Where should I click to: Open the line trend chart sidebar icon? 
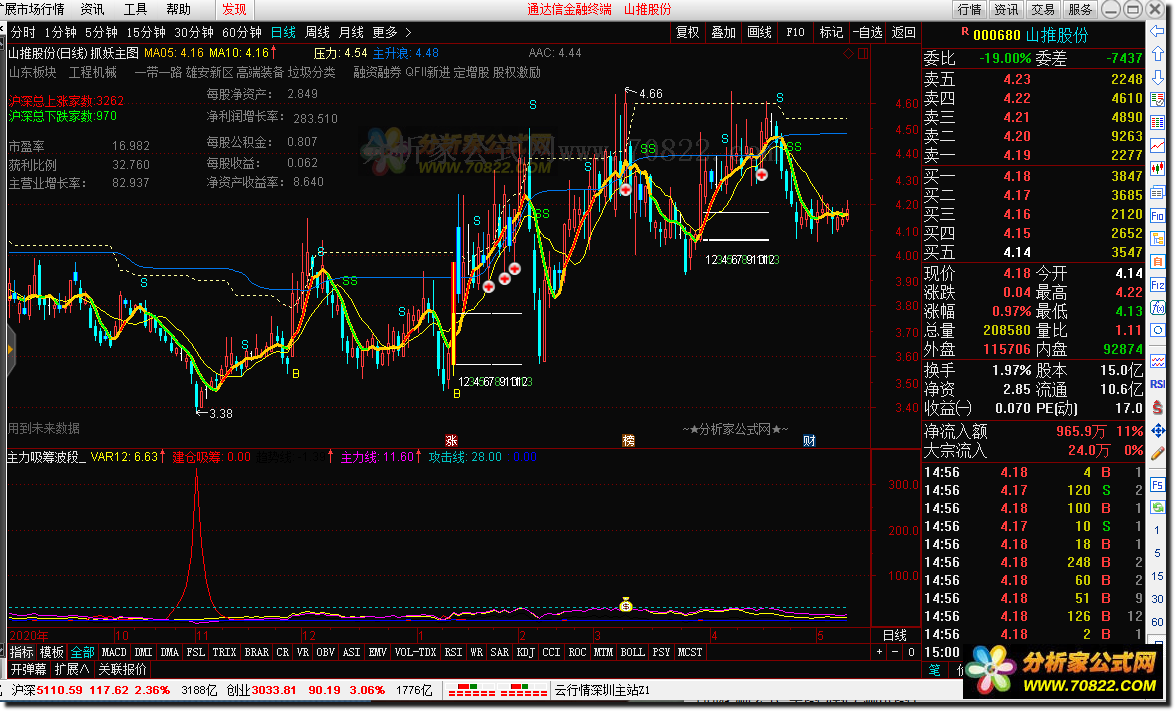point(1157,147)
